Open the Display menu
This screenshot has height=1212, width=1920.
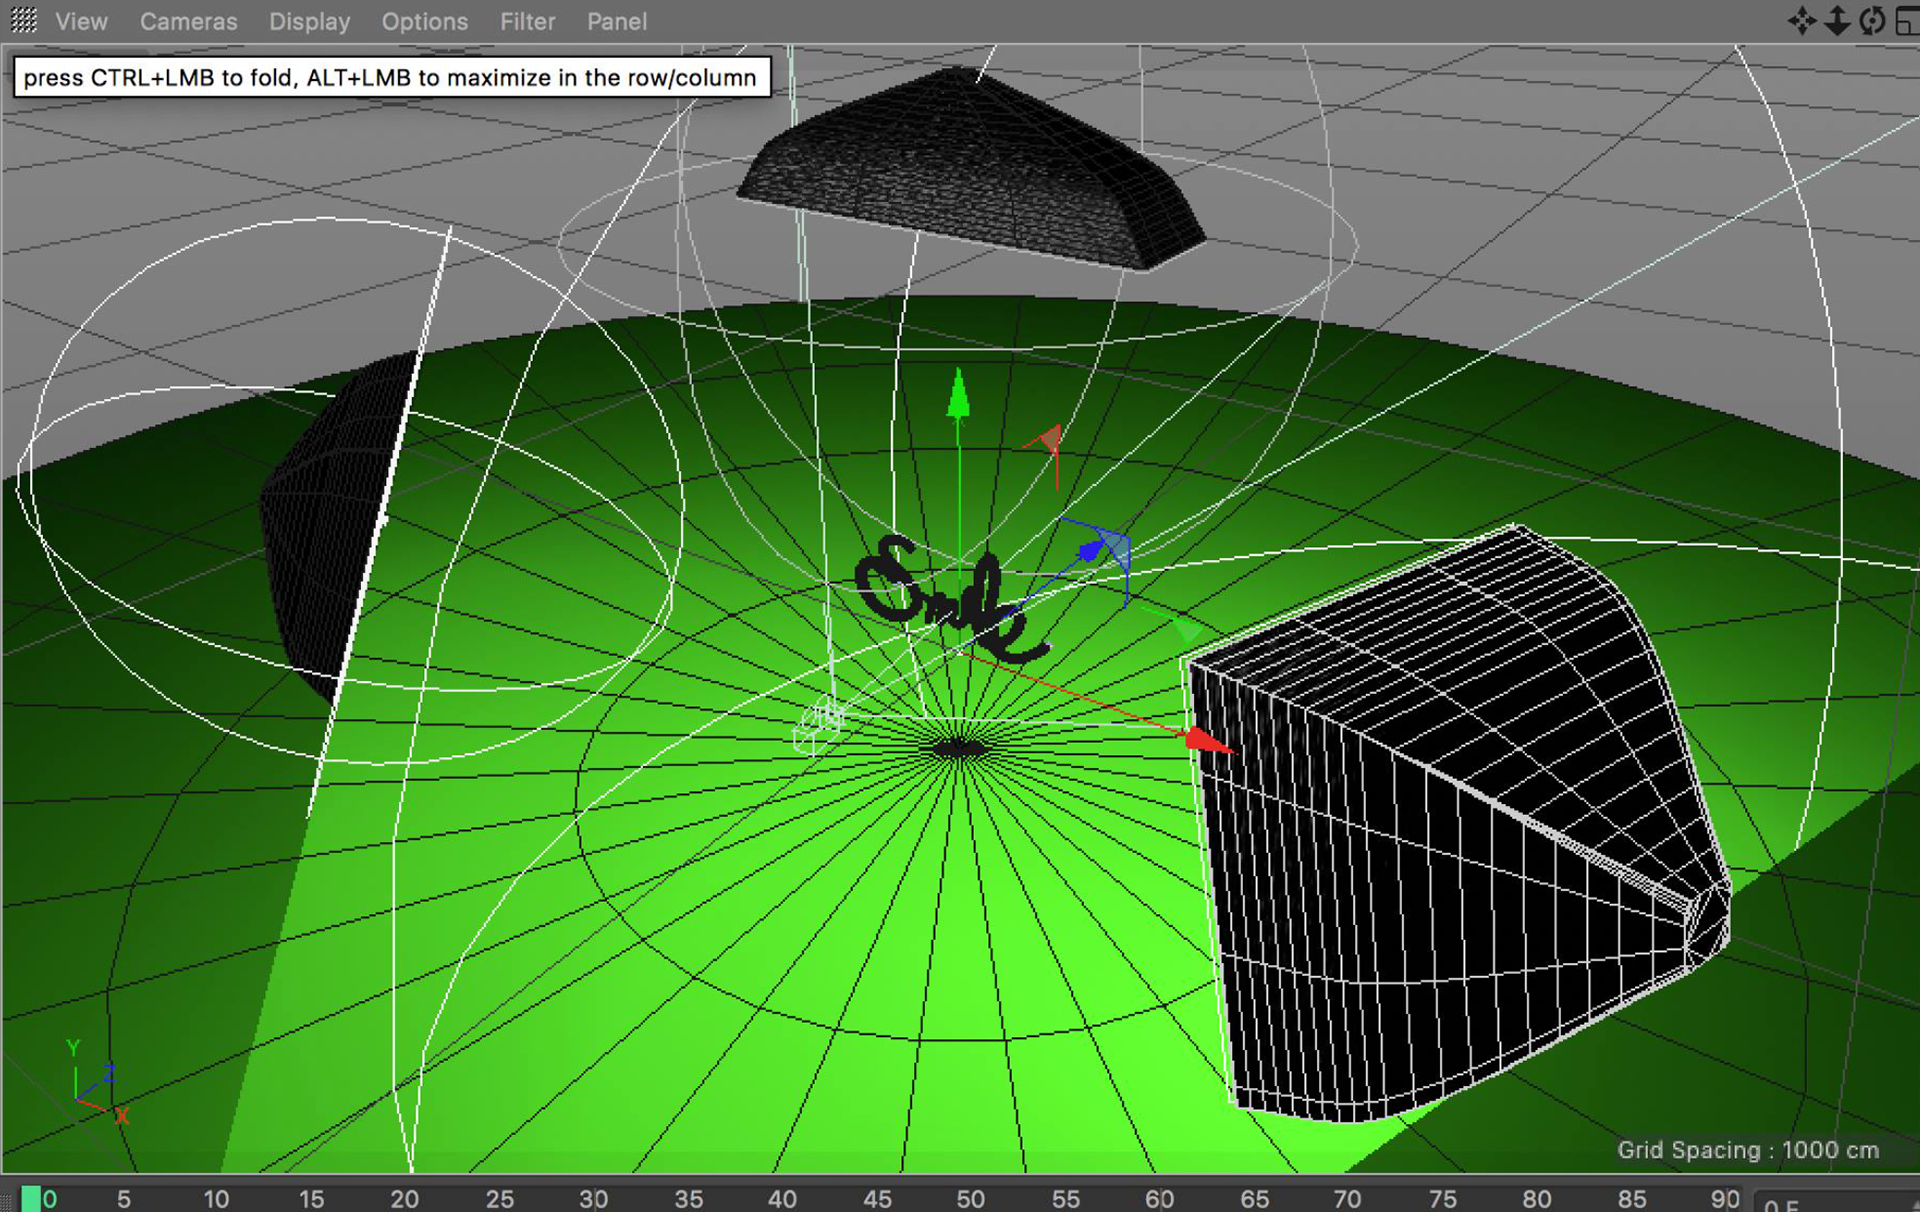[x=309, y=21]
